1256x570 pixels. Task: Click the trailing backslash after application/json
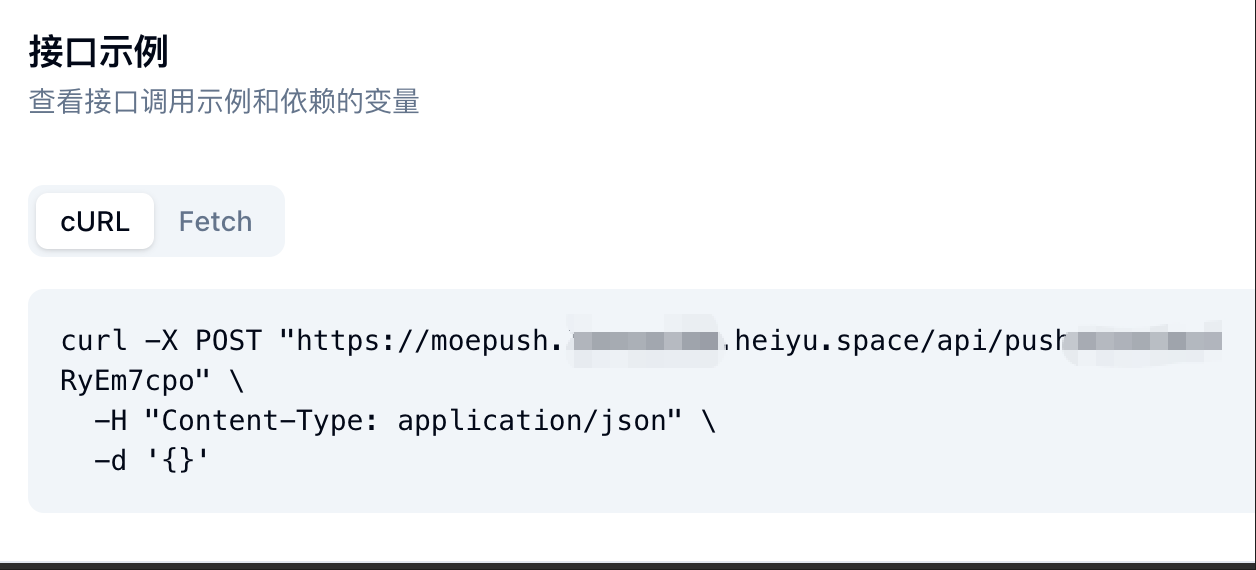pos(708,421)
